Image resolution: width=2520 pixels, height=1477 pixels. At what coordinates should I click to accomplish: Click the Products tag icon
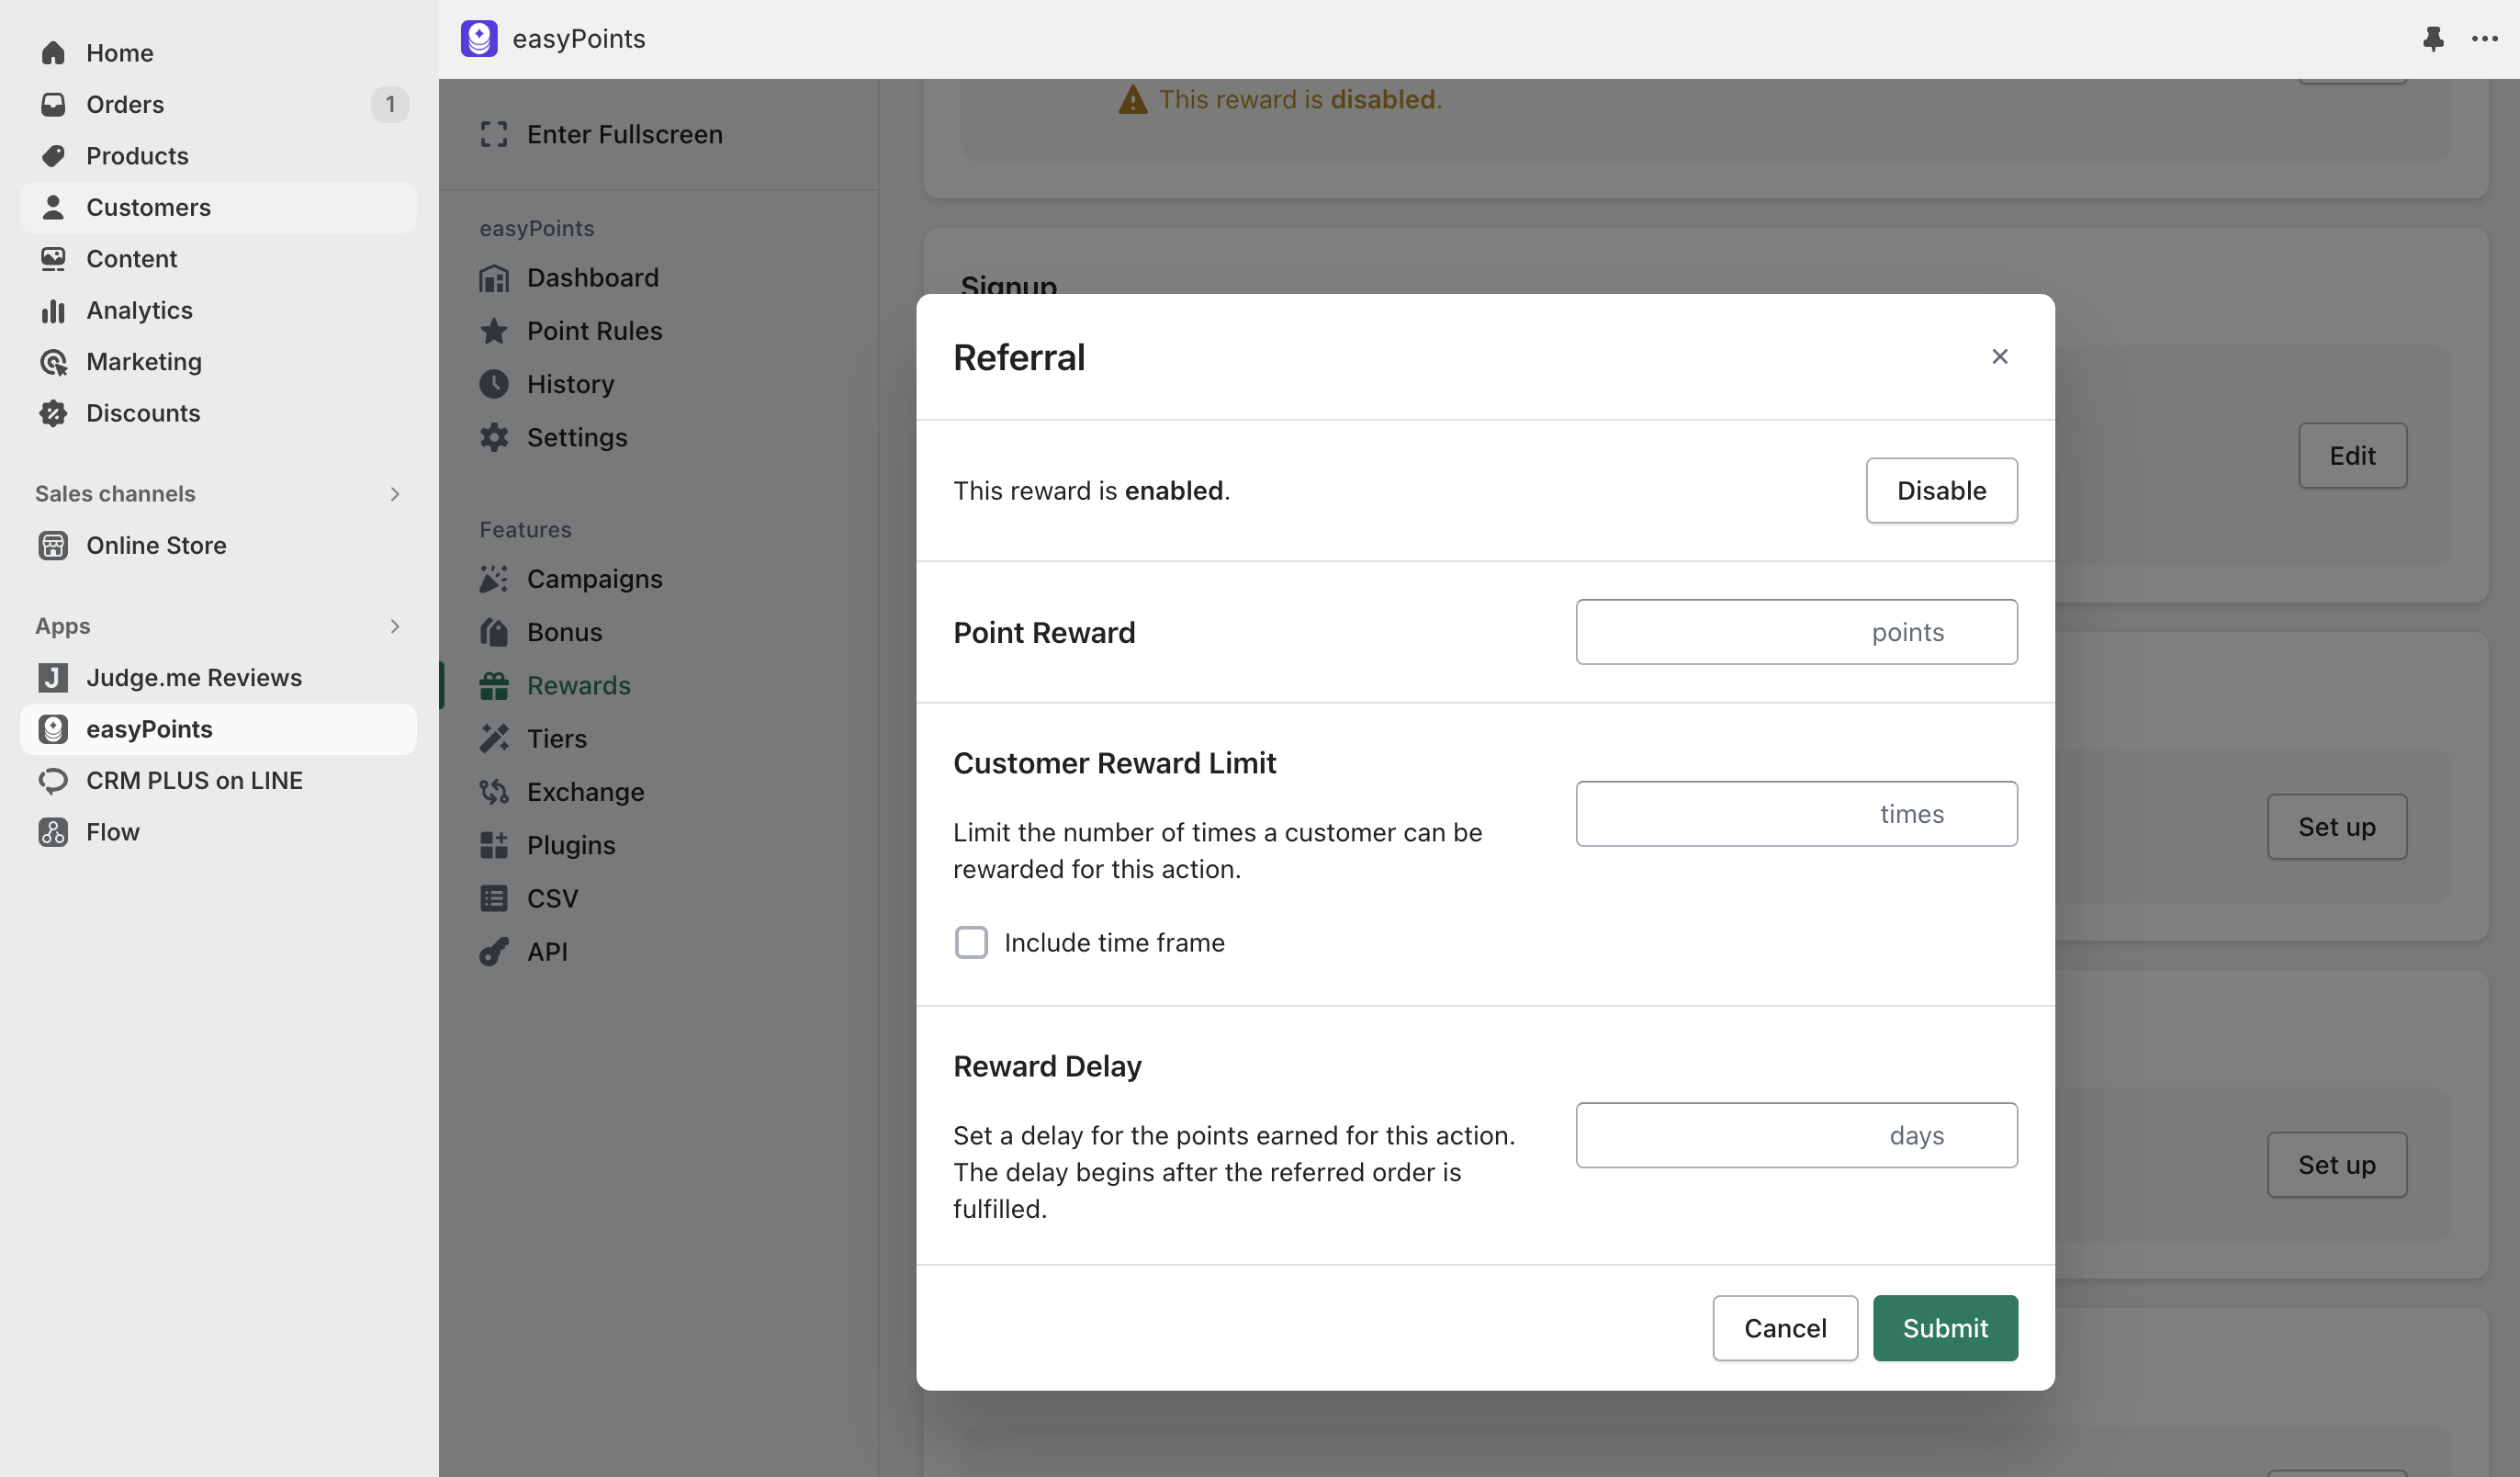53,155
